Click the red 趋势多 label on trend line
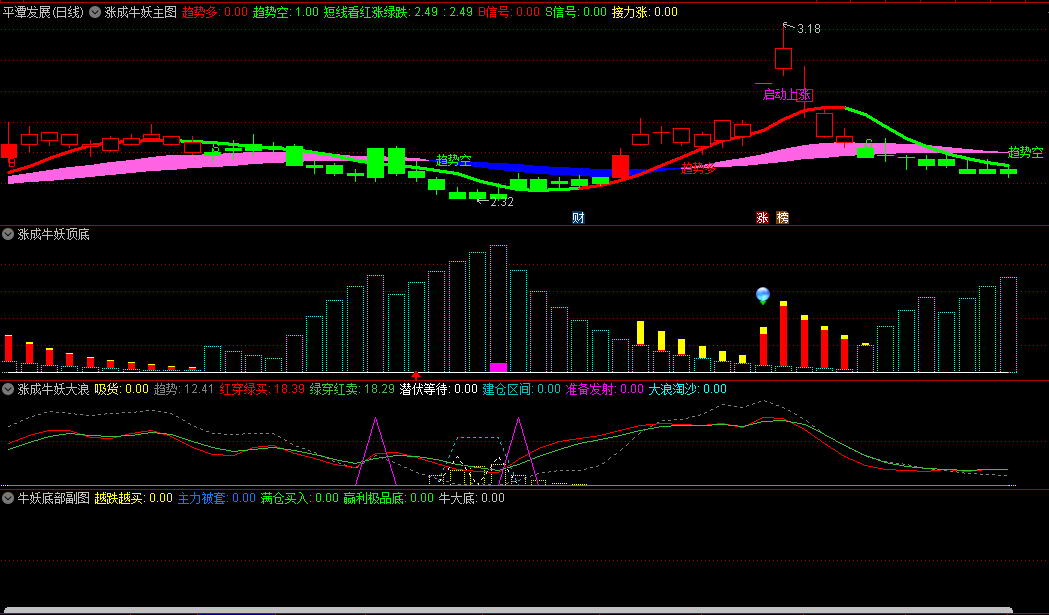This screenshot has height=615, width=1049. pos(698,168)
